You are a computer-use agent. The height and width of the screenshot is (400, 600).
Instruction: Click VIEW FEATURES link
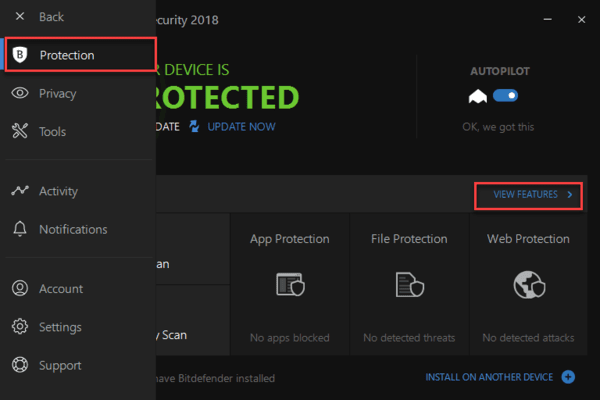525,194
